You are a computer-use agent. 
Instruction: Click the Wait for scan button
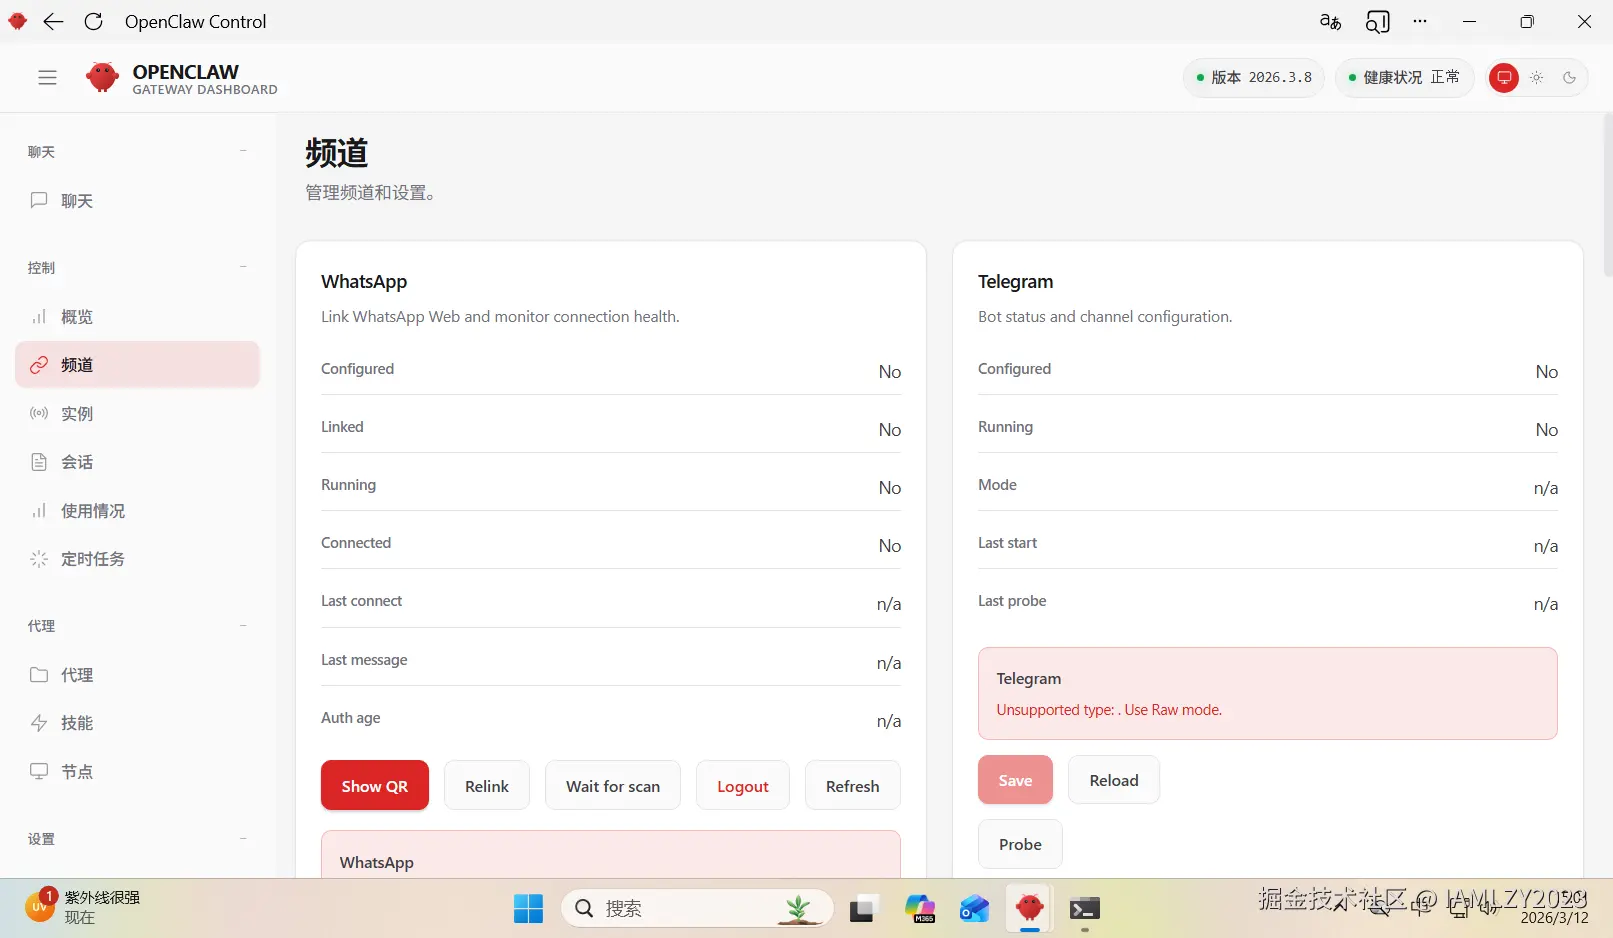pyautogui.click(x=613, y=786)
